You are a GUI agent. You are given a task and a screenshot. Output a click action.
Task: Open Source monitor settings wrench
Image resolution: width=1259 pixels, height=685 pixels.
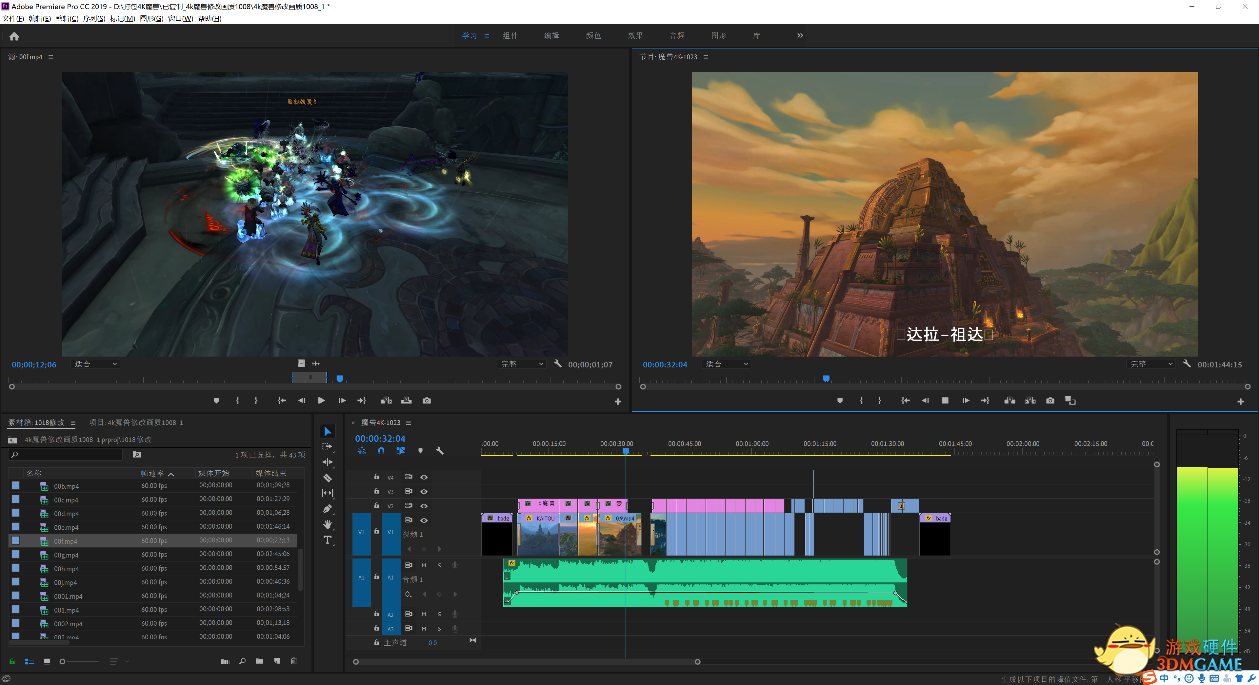tap(558, 364)
